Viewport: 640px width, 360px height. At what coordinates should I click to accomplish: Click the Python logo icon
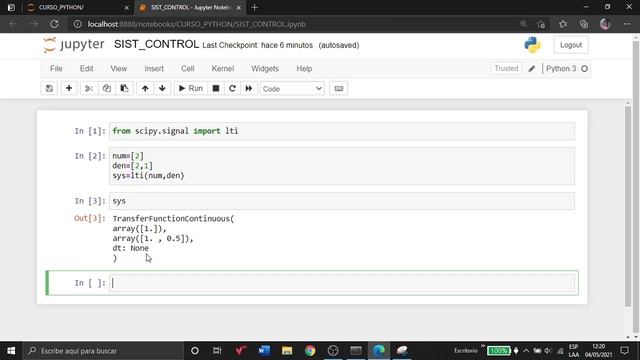coord(533,45)
